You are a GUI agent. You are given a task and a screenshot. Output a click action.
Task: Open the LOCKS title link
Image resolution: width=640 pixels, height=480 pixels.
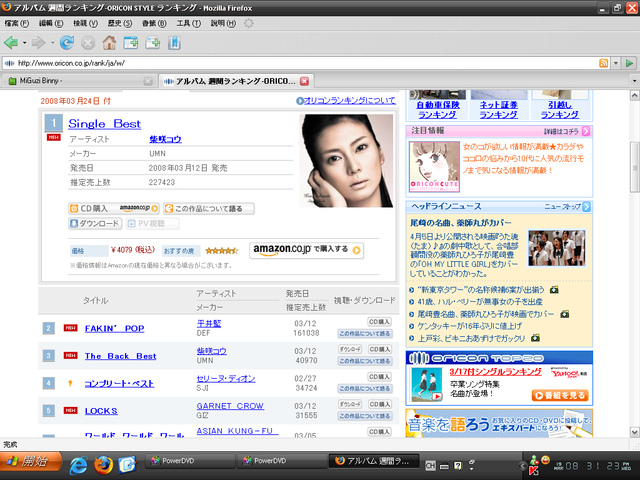pos(101,411)
